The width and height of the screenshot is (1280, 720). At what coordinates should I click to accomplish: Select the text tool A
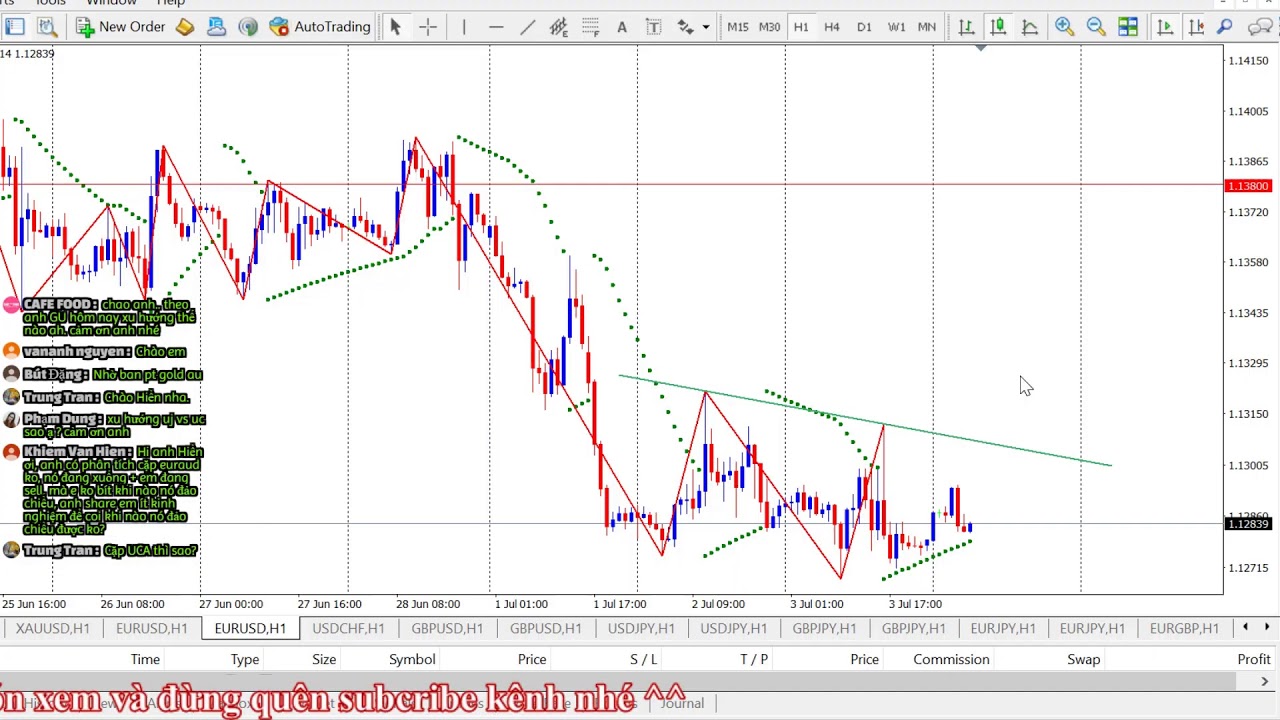[622, 27]
